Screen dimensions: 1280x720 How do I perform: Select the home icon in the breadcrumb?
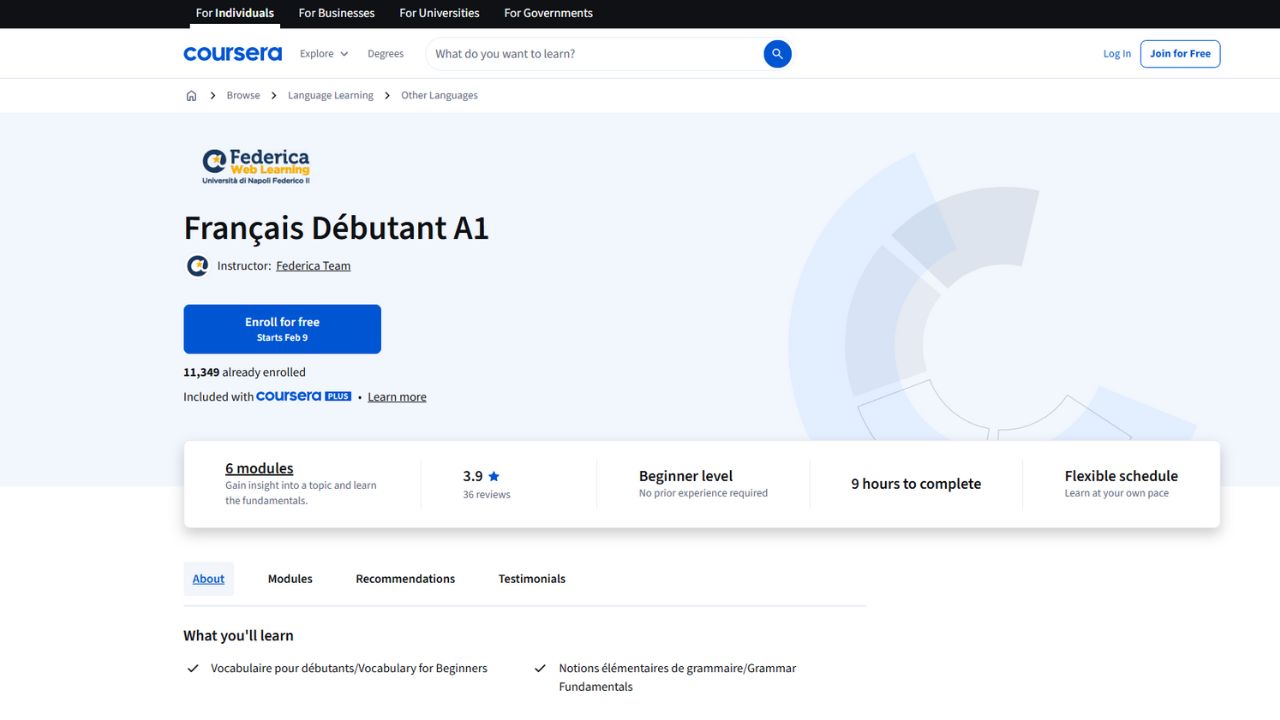coord(191,95)
